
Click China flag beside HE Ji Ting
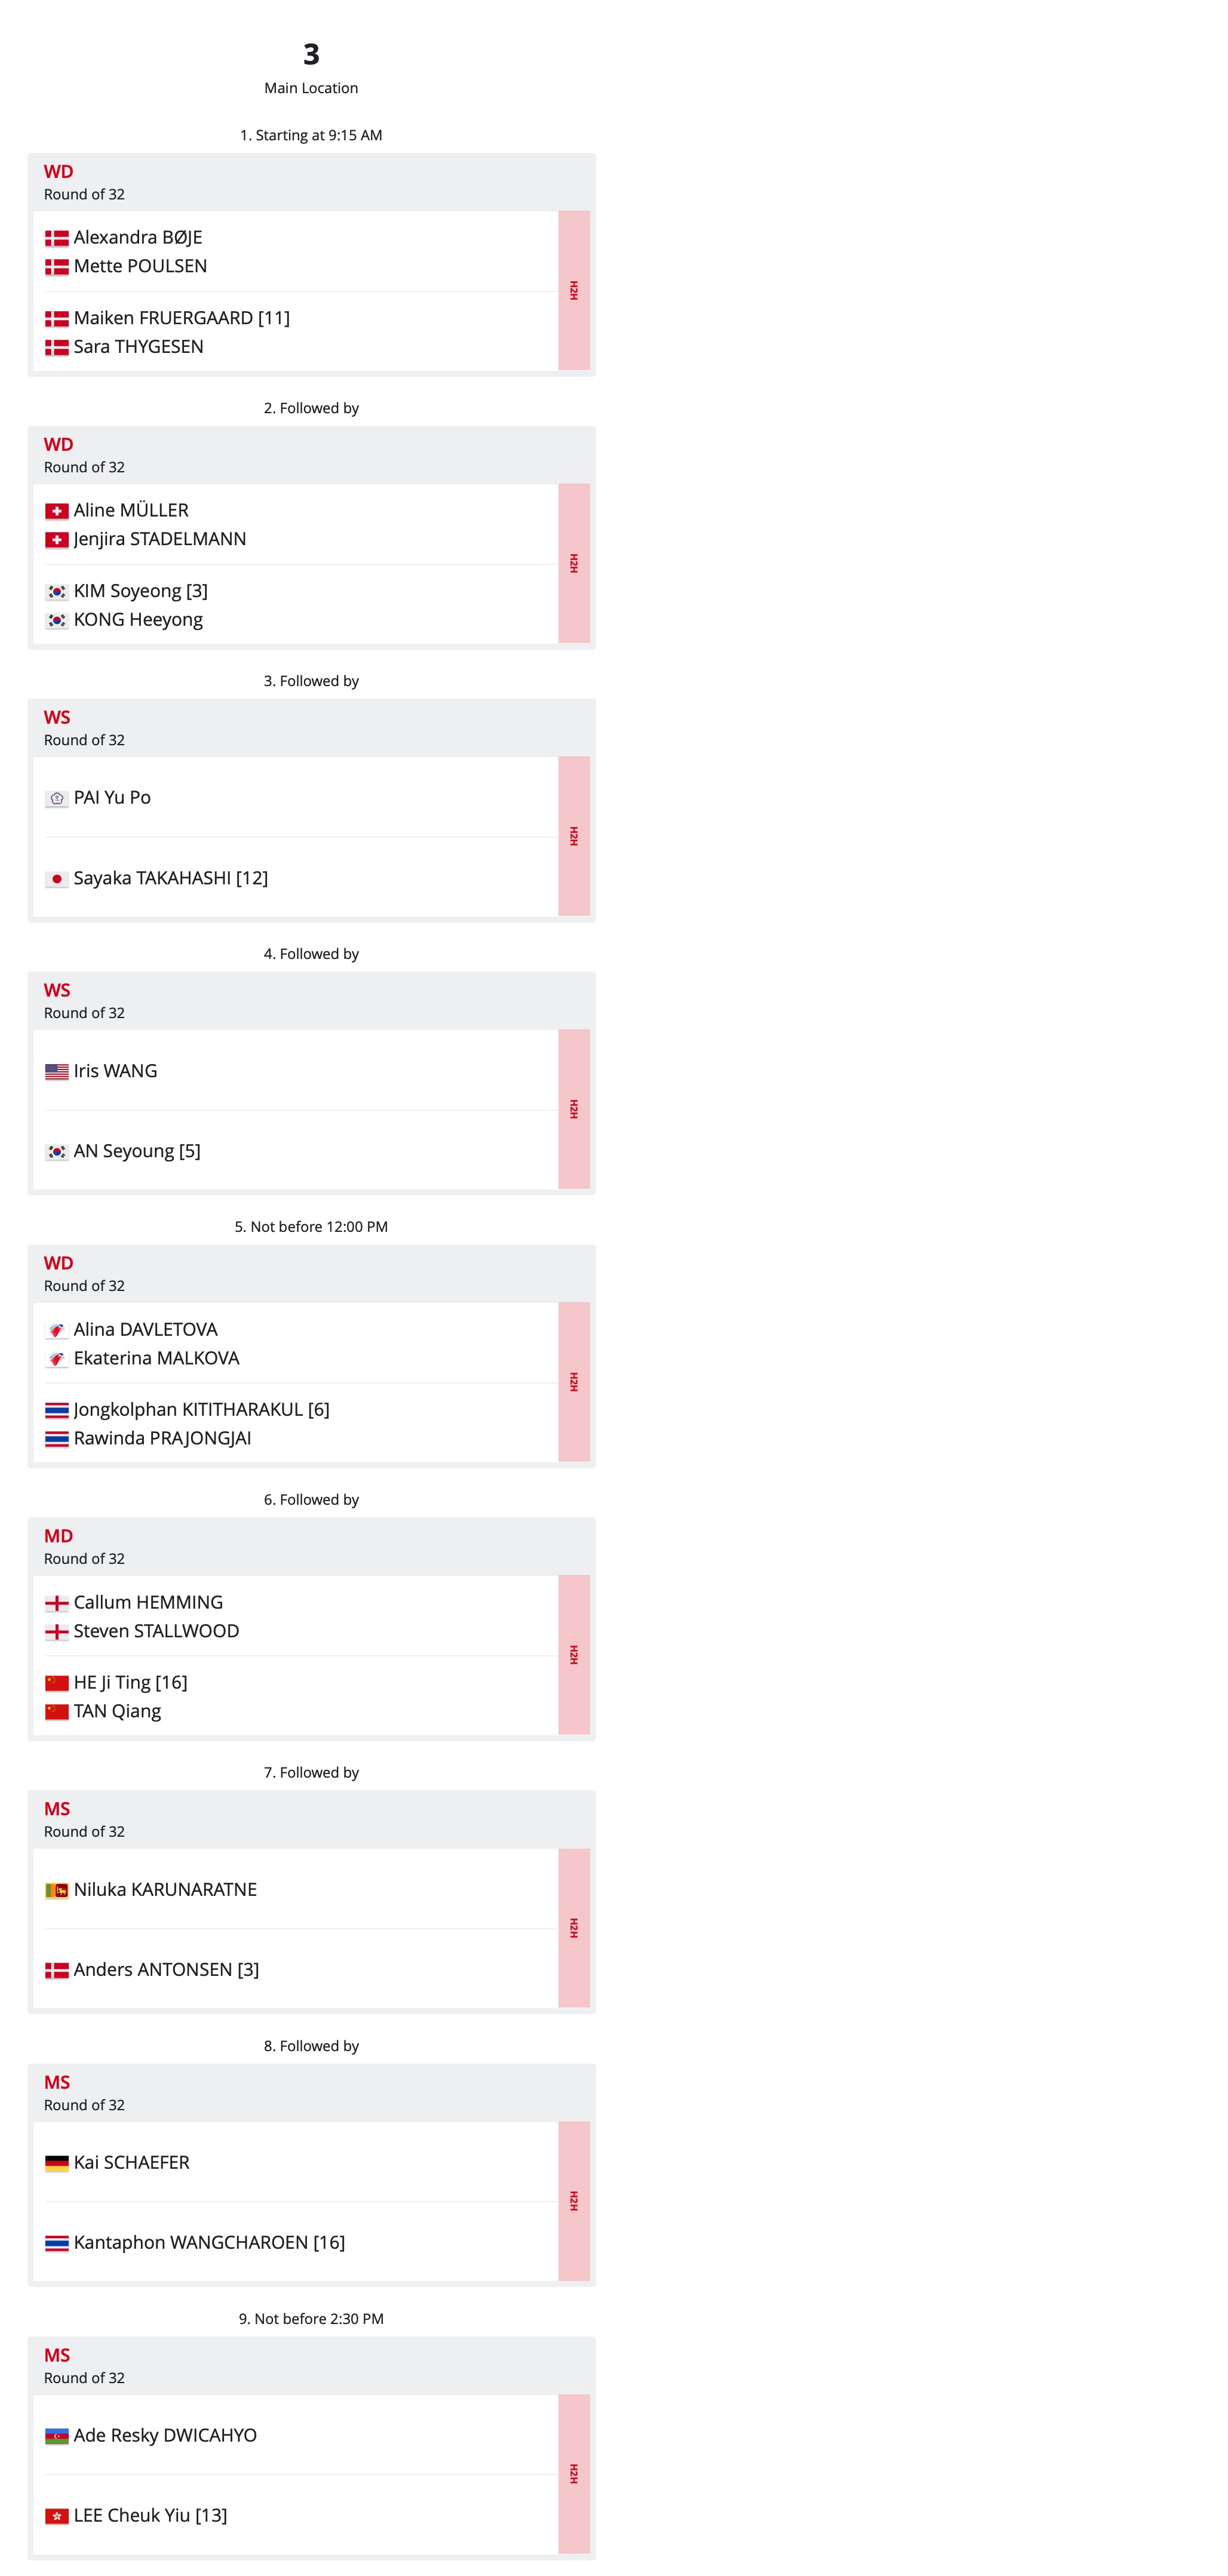coord(57,1684)
